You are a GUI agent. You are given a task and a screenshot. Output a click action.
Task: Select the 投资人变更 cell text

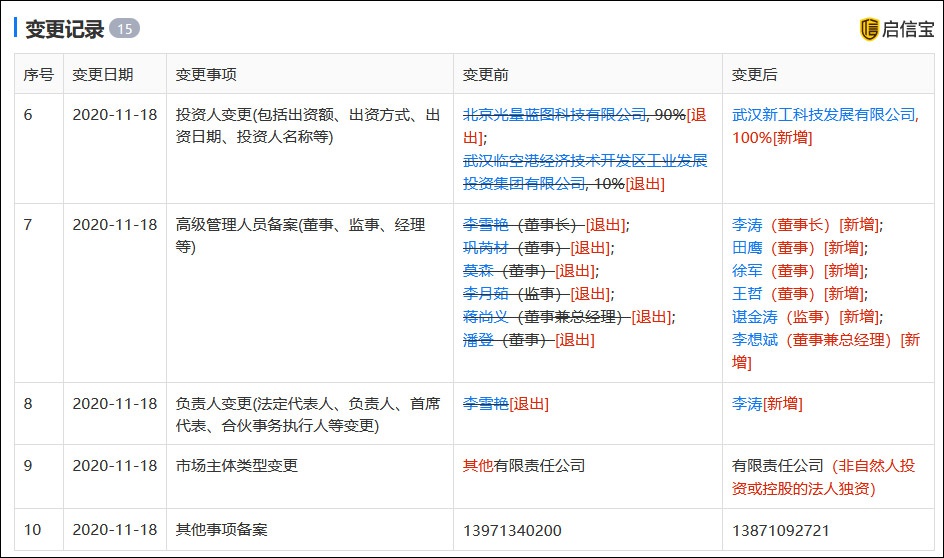click(x=308, y=126)
